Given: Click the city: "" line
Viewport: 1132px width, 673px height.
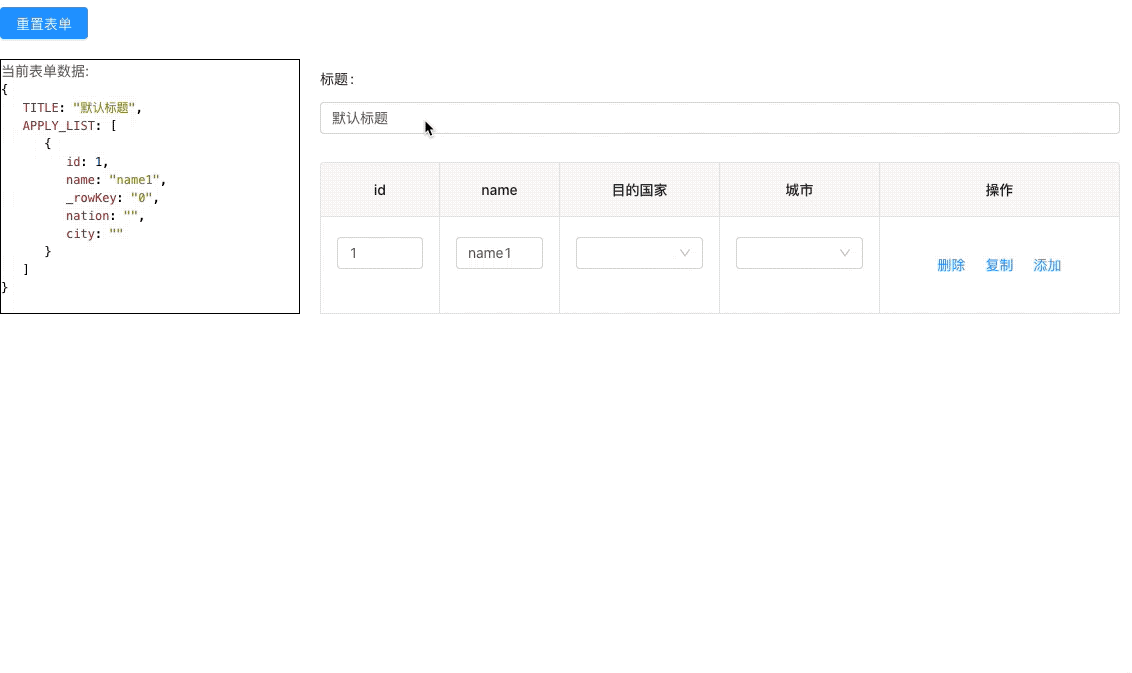Looking at the screenshot, I should 95,234.
